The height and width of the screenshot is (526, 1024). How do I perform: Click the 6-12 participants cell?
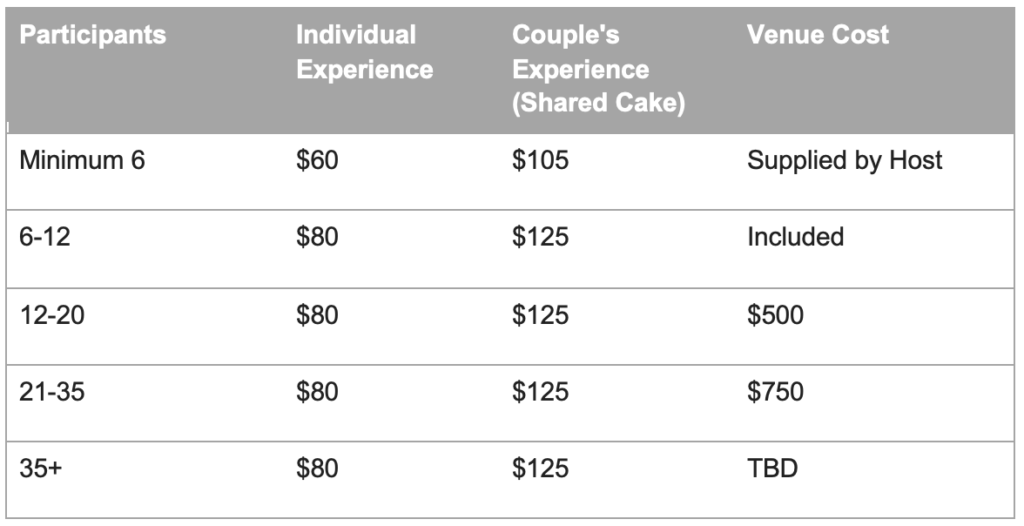point(47,237)
